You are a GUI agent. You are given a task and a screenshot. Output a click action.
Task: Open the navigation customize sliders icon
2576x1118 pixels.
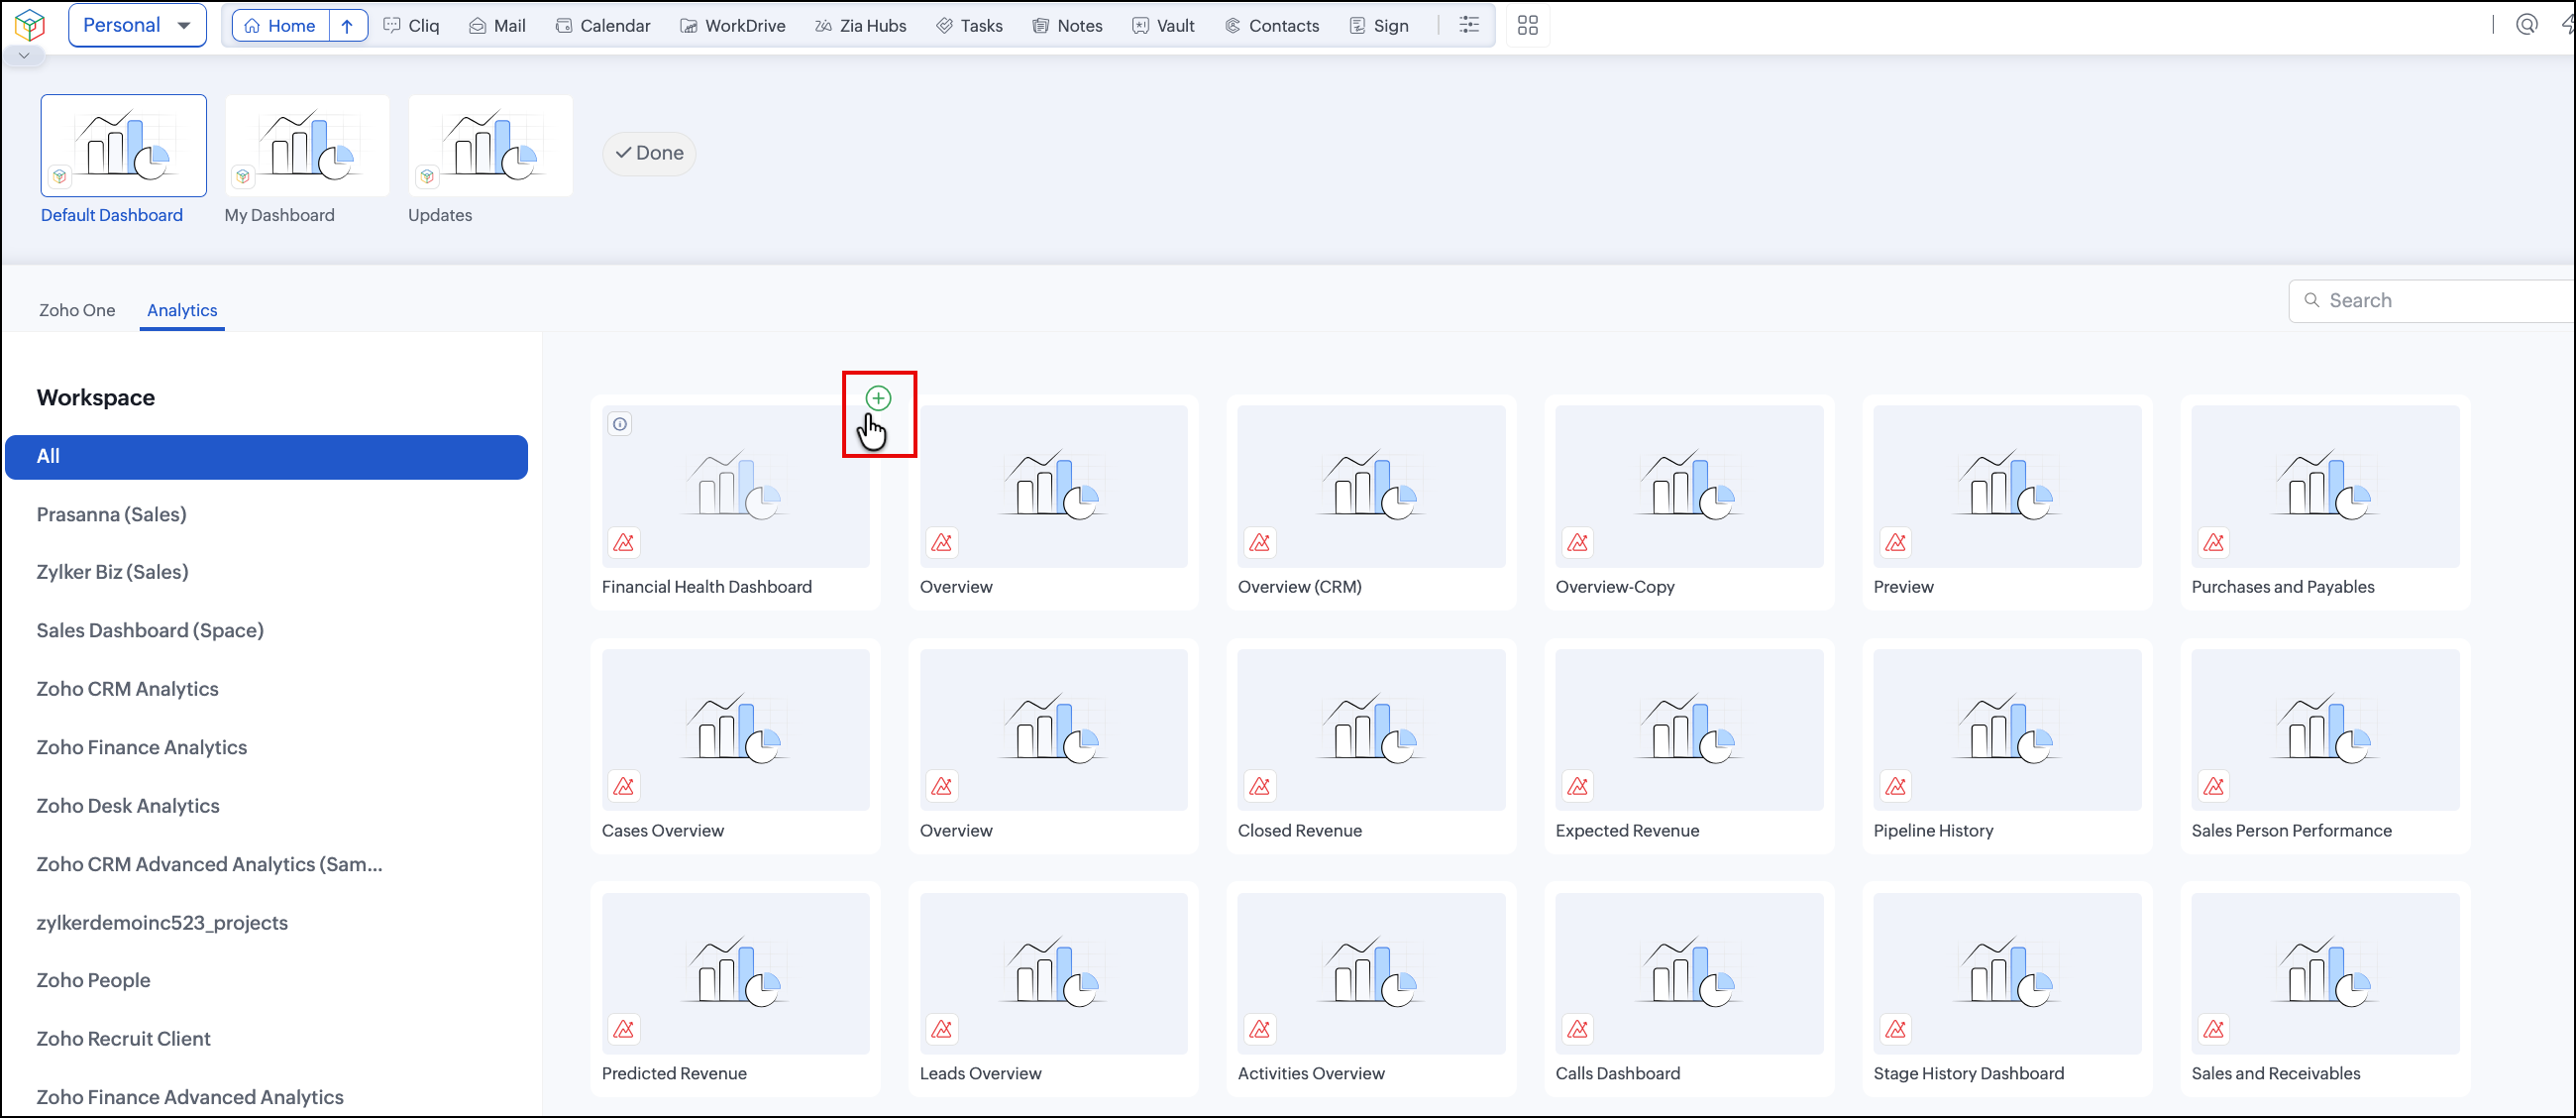click(x=1468, y=25)
